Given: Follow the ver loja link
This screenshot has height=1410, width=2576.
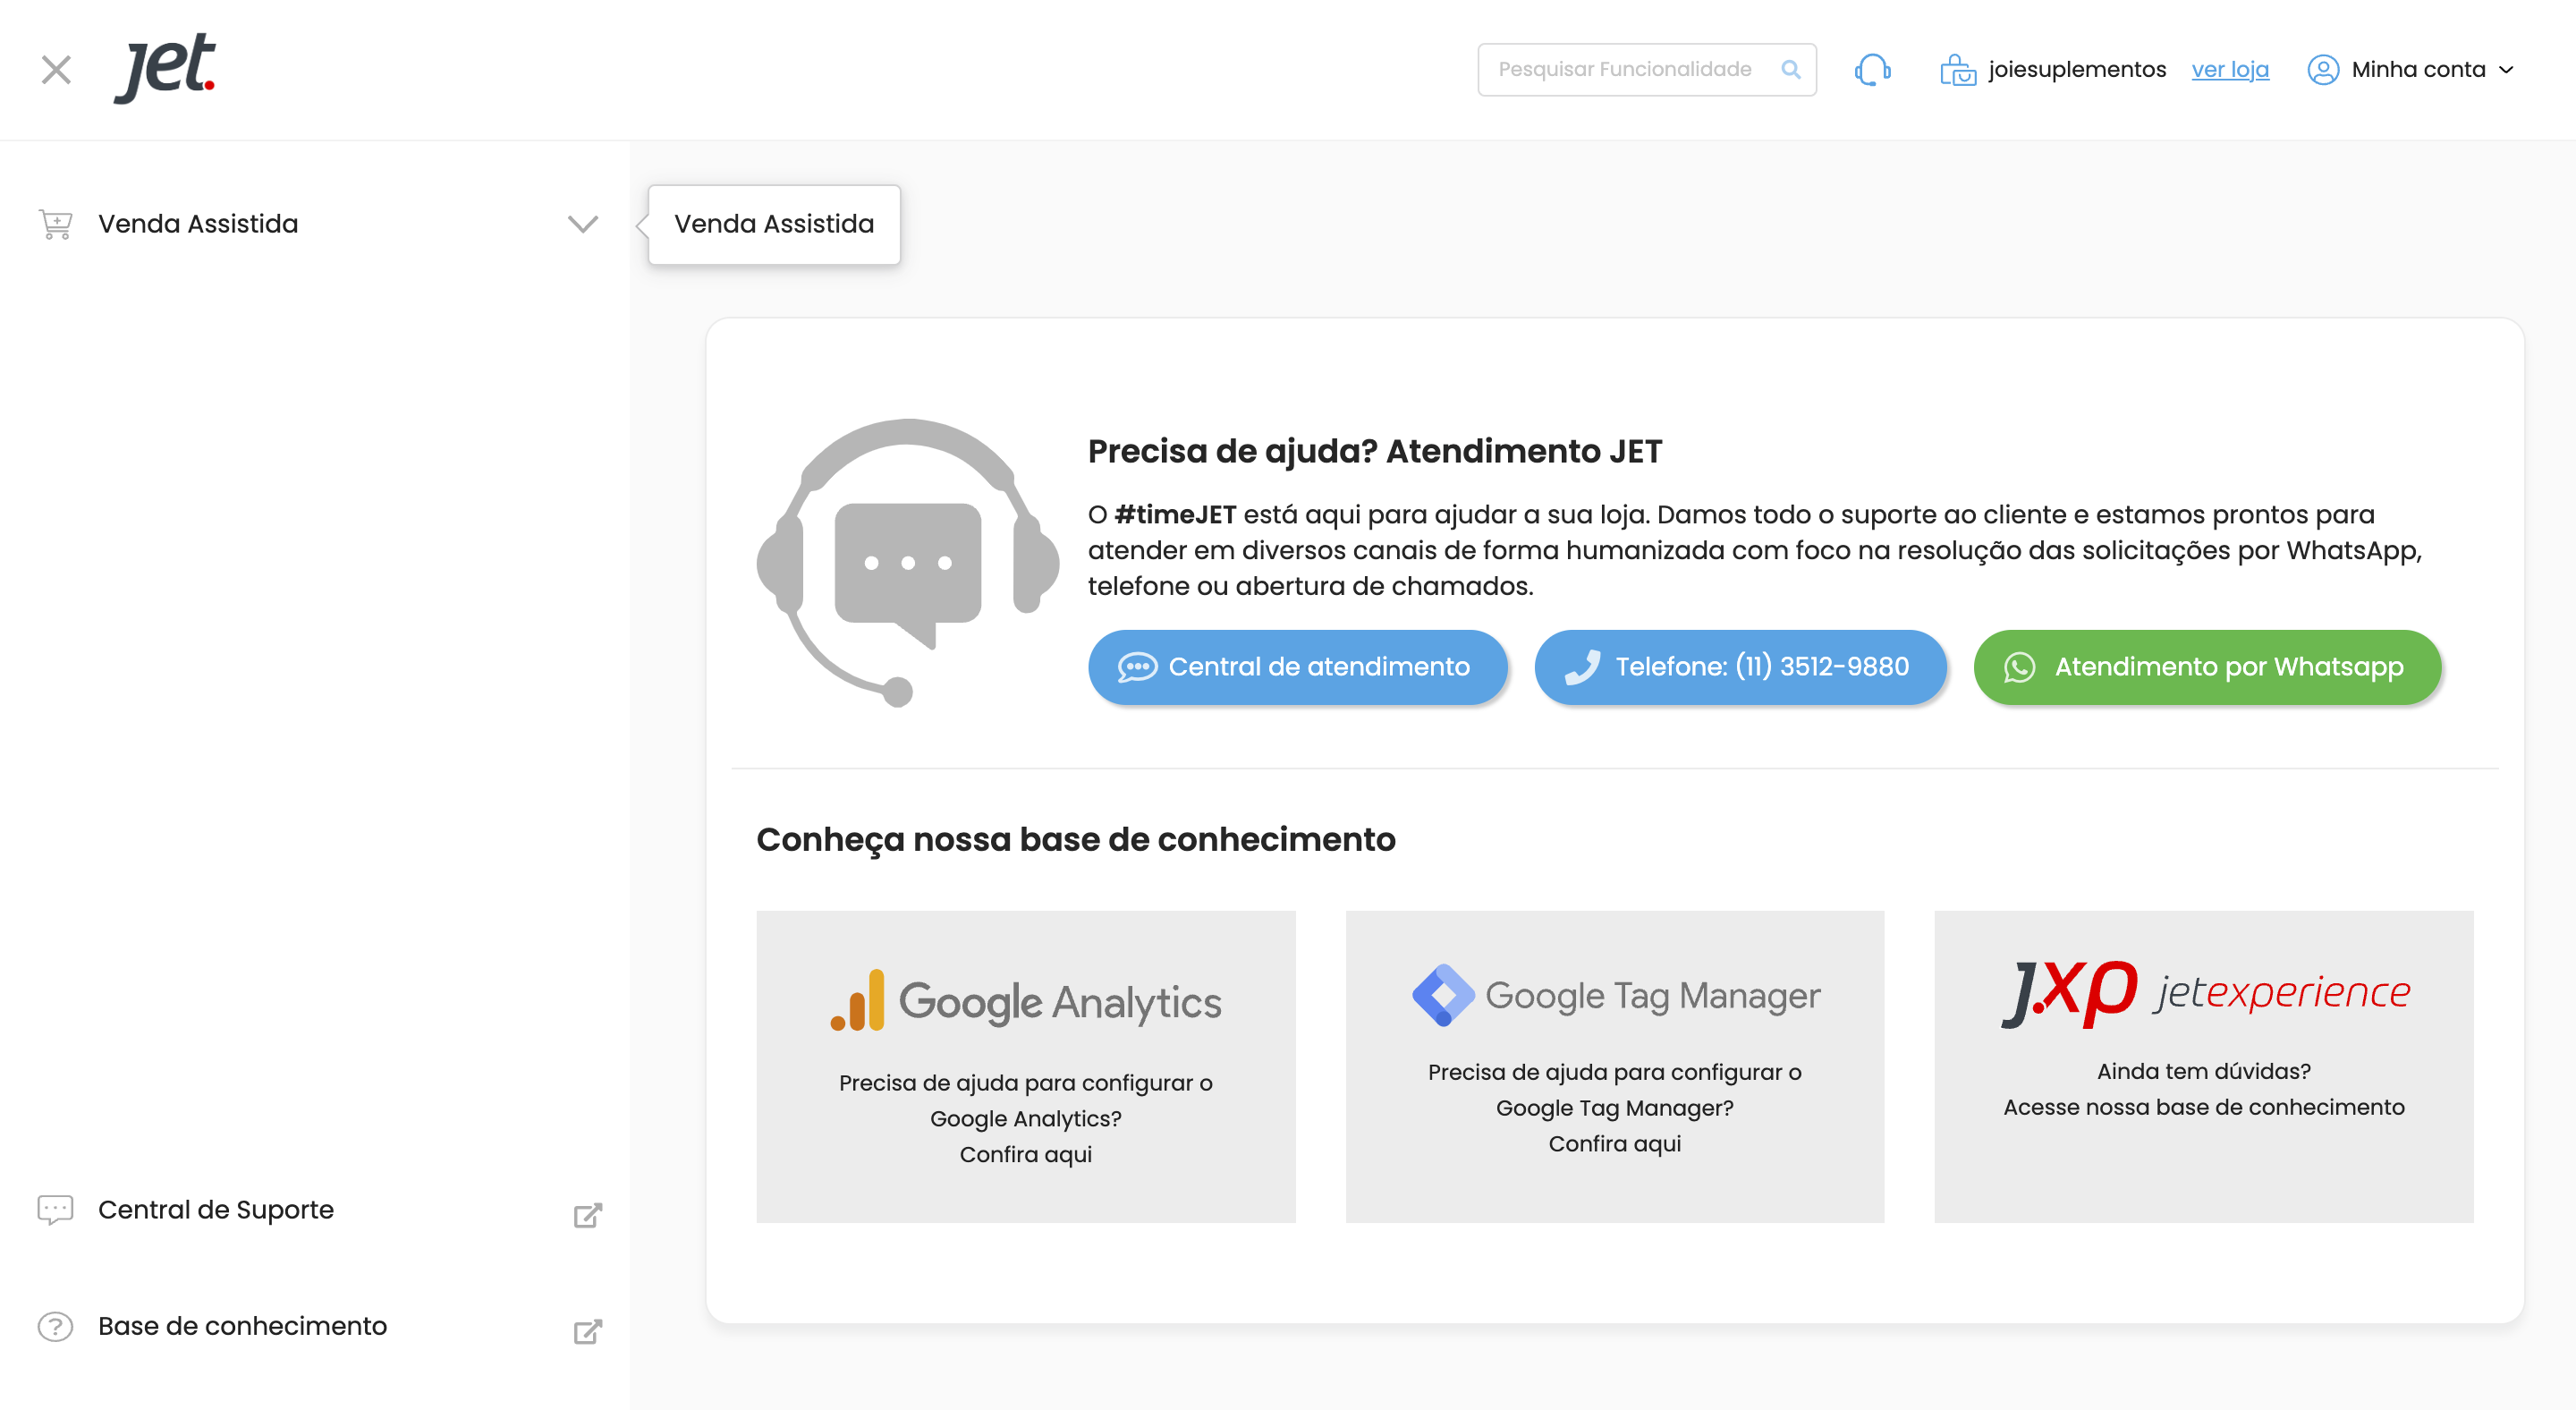Looking at the screenshot, I should (x=2230, y=70).
